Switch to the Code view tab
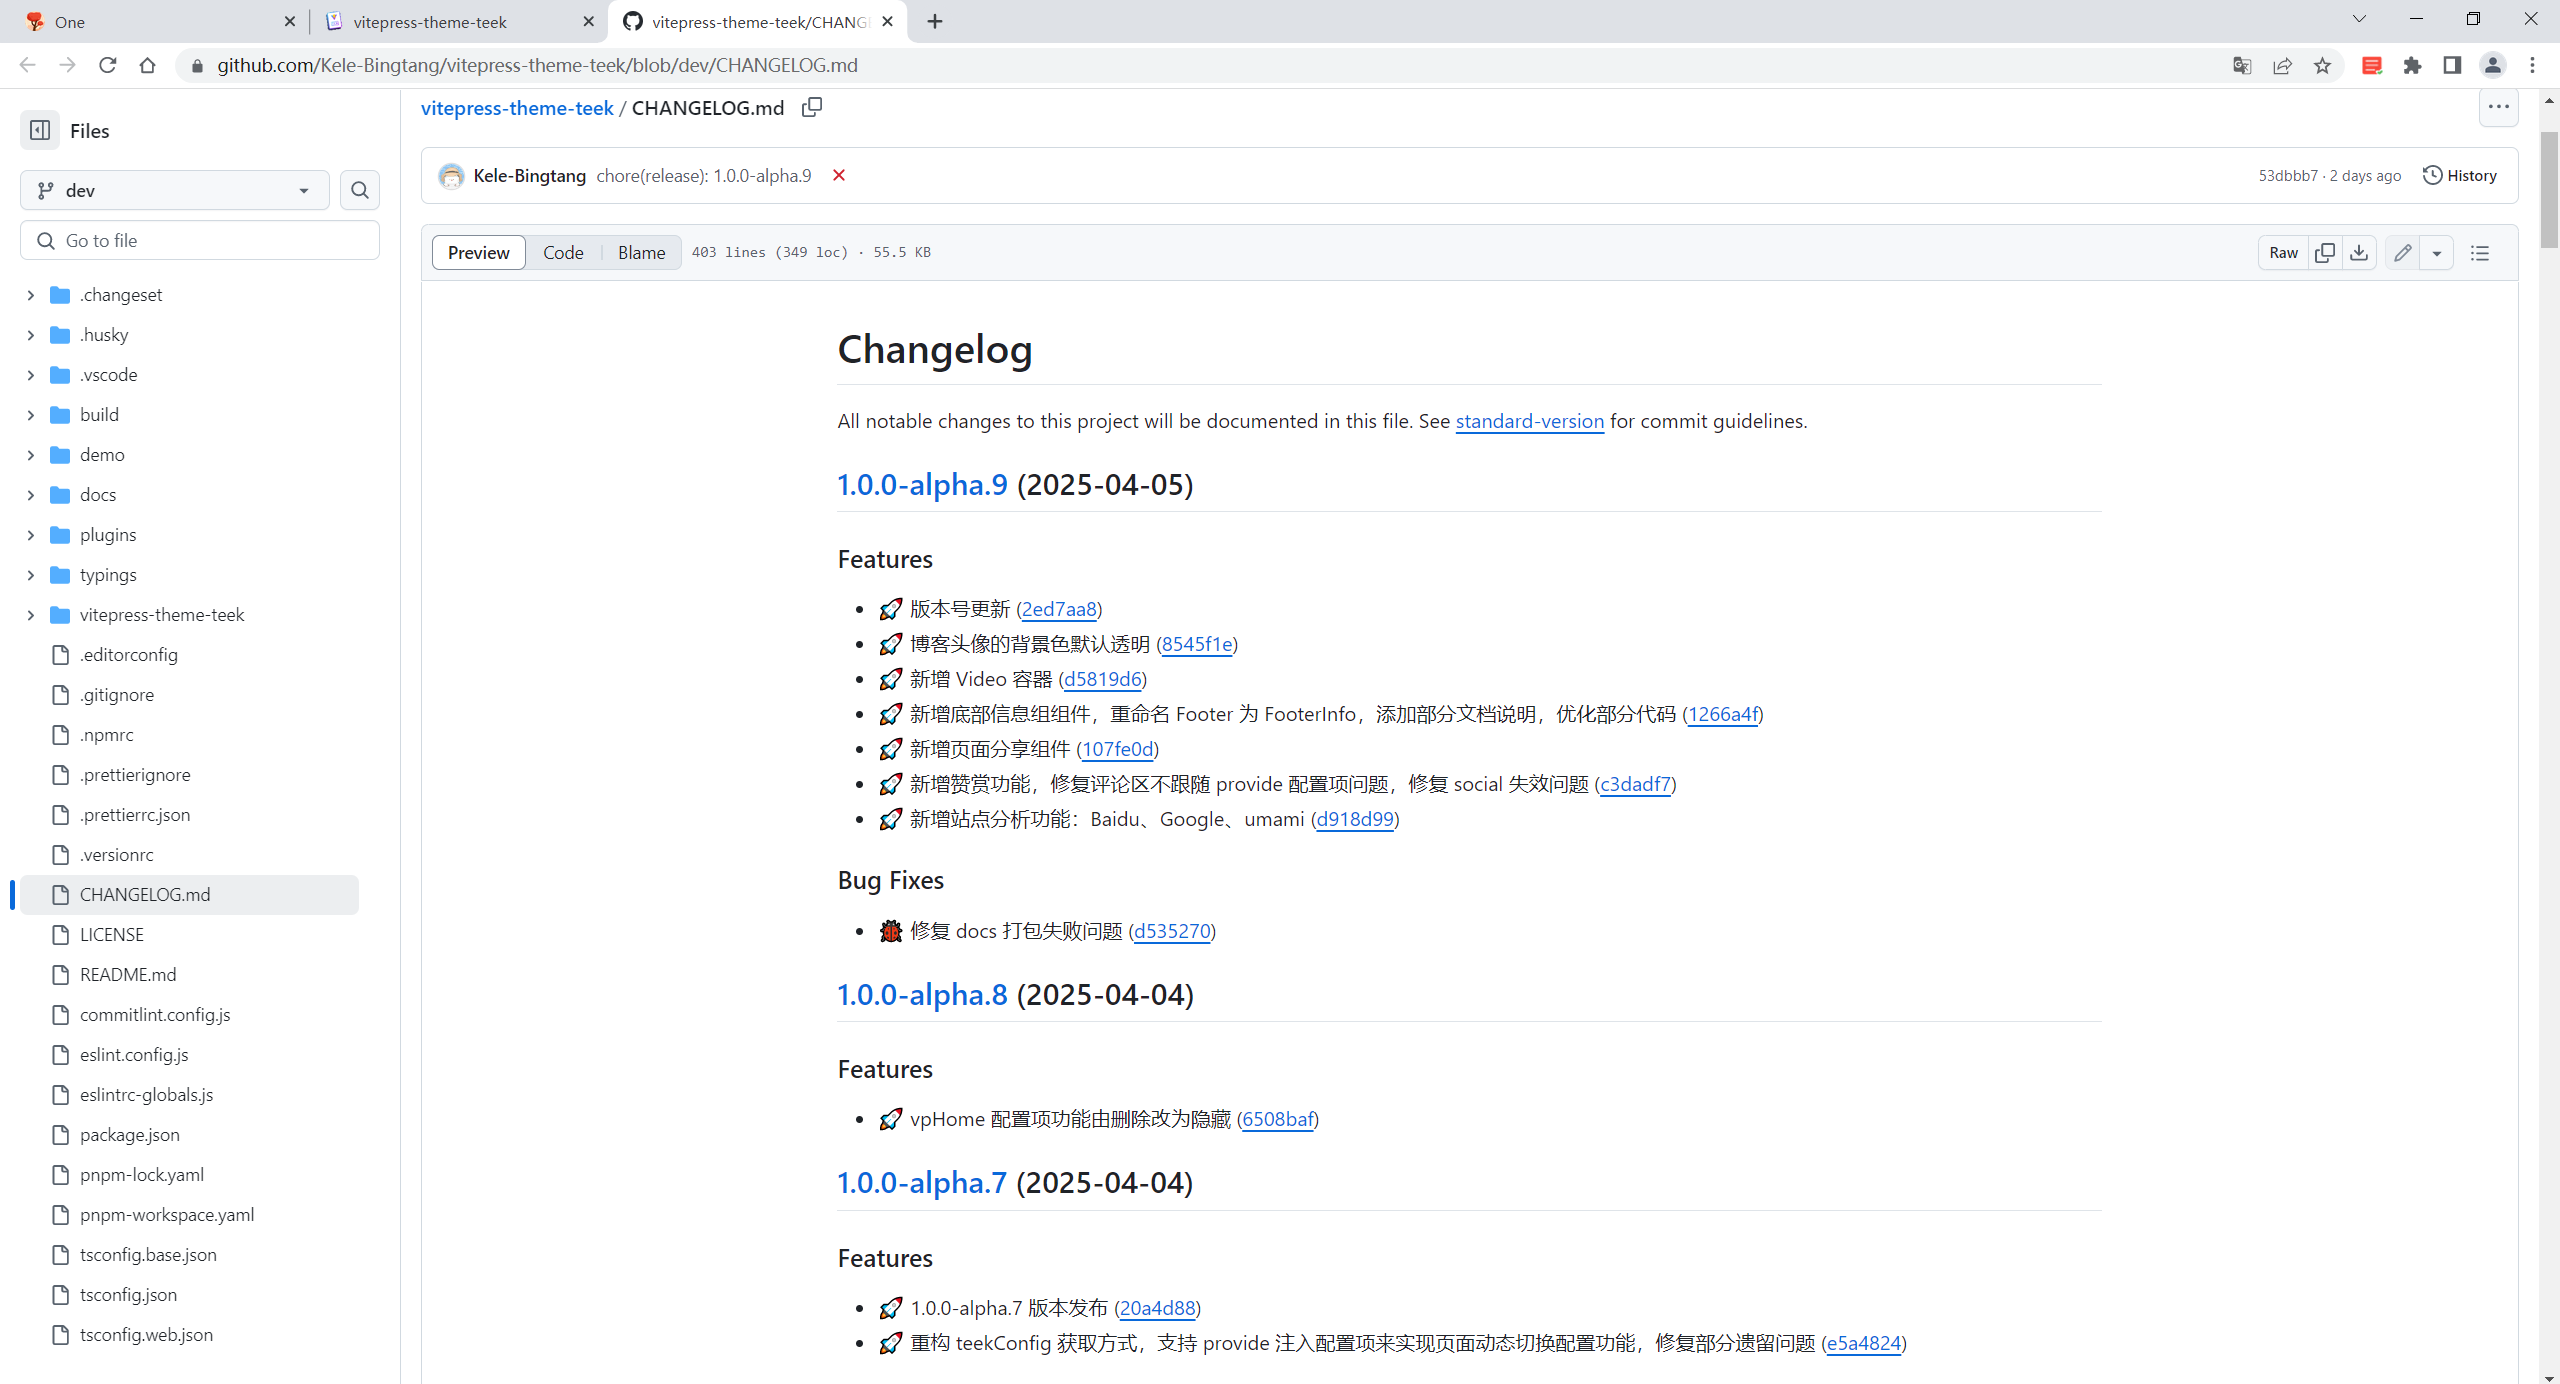This screenshot has height=1384, width=2560. [563, 253]
